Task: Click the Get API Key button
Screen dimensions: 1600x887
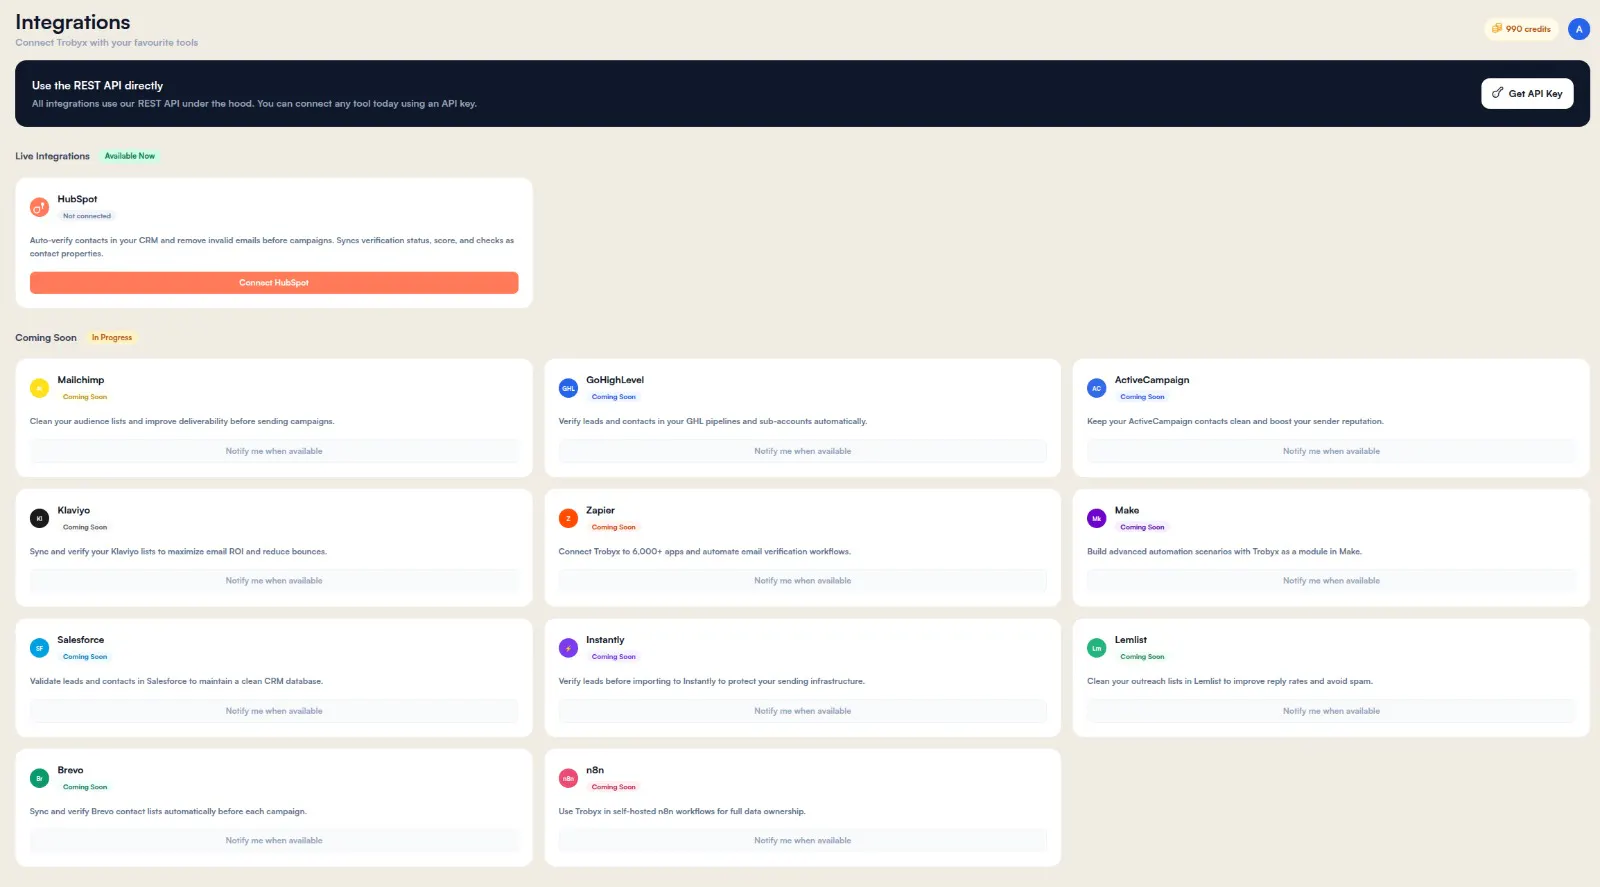Action: (1527, 93)
